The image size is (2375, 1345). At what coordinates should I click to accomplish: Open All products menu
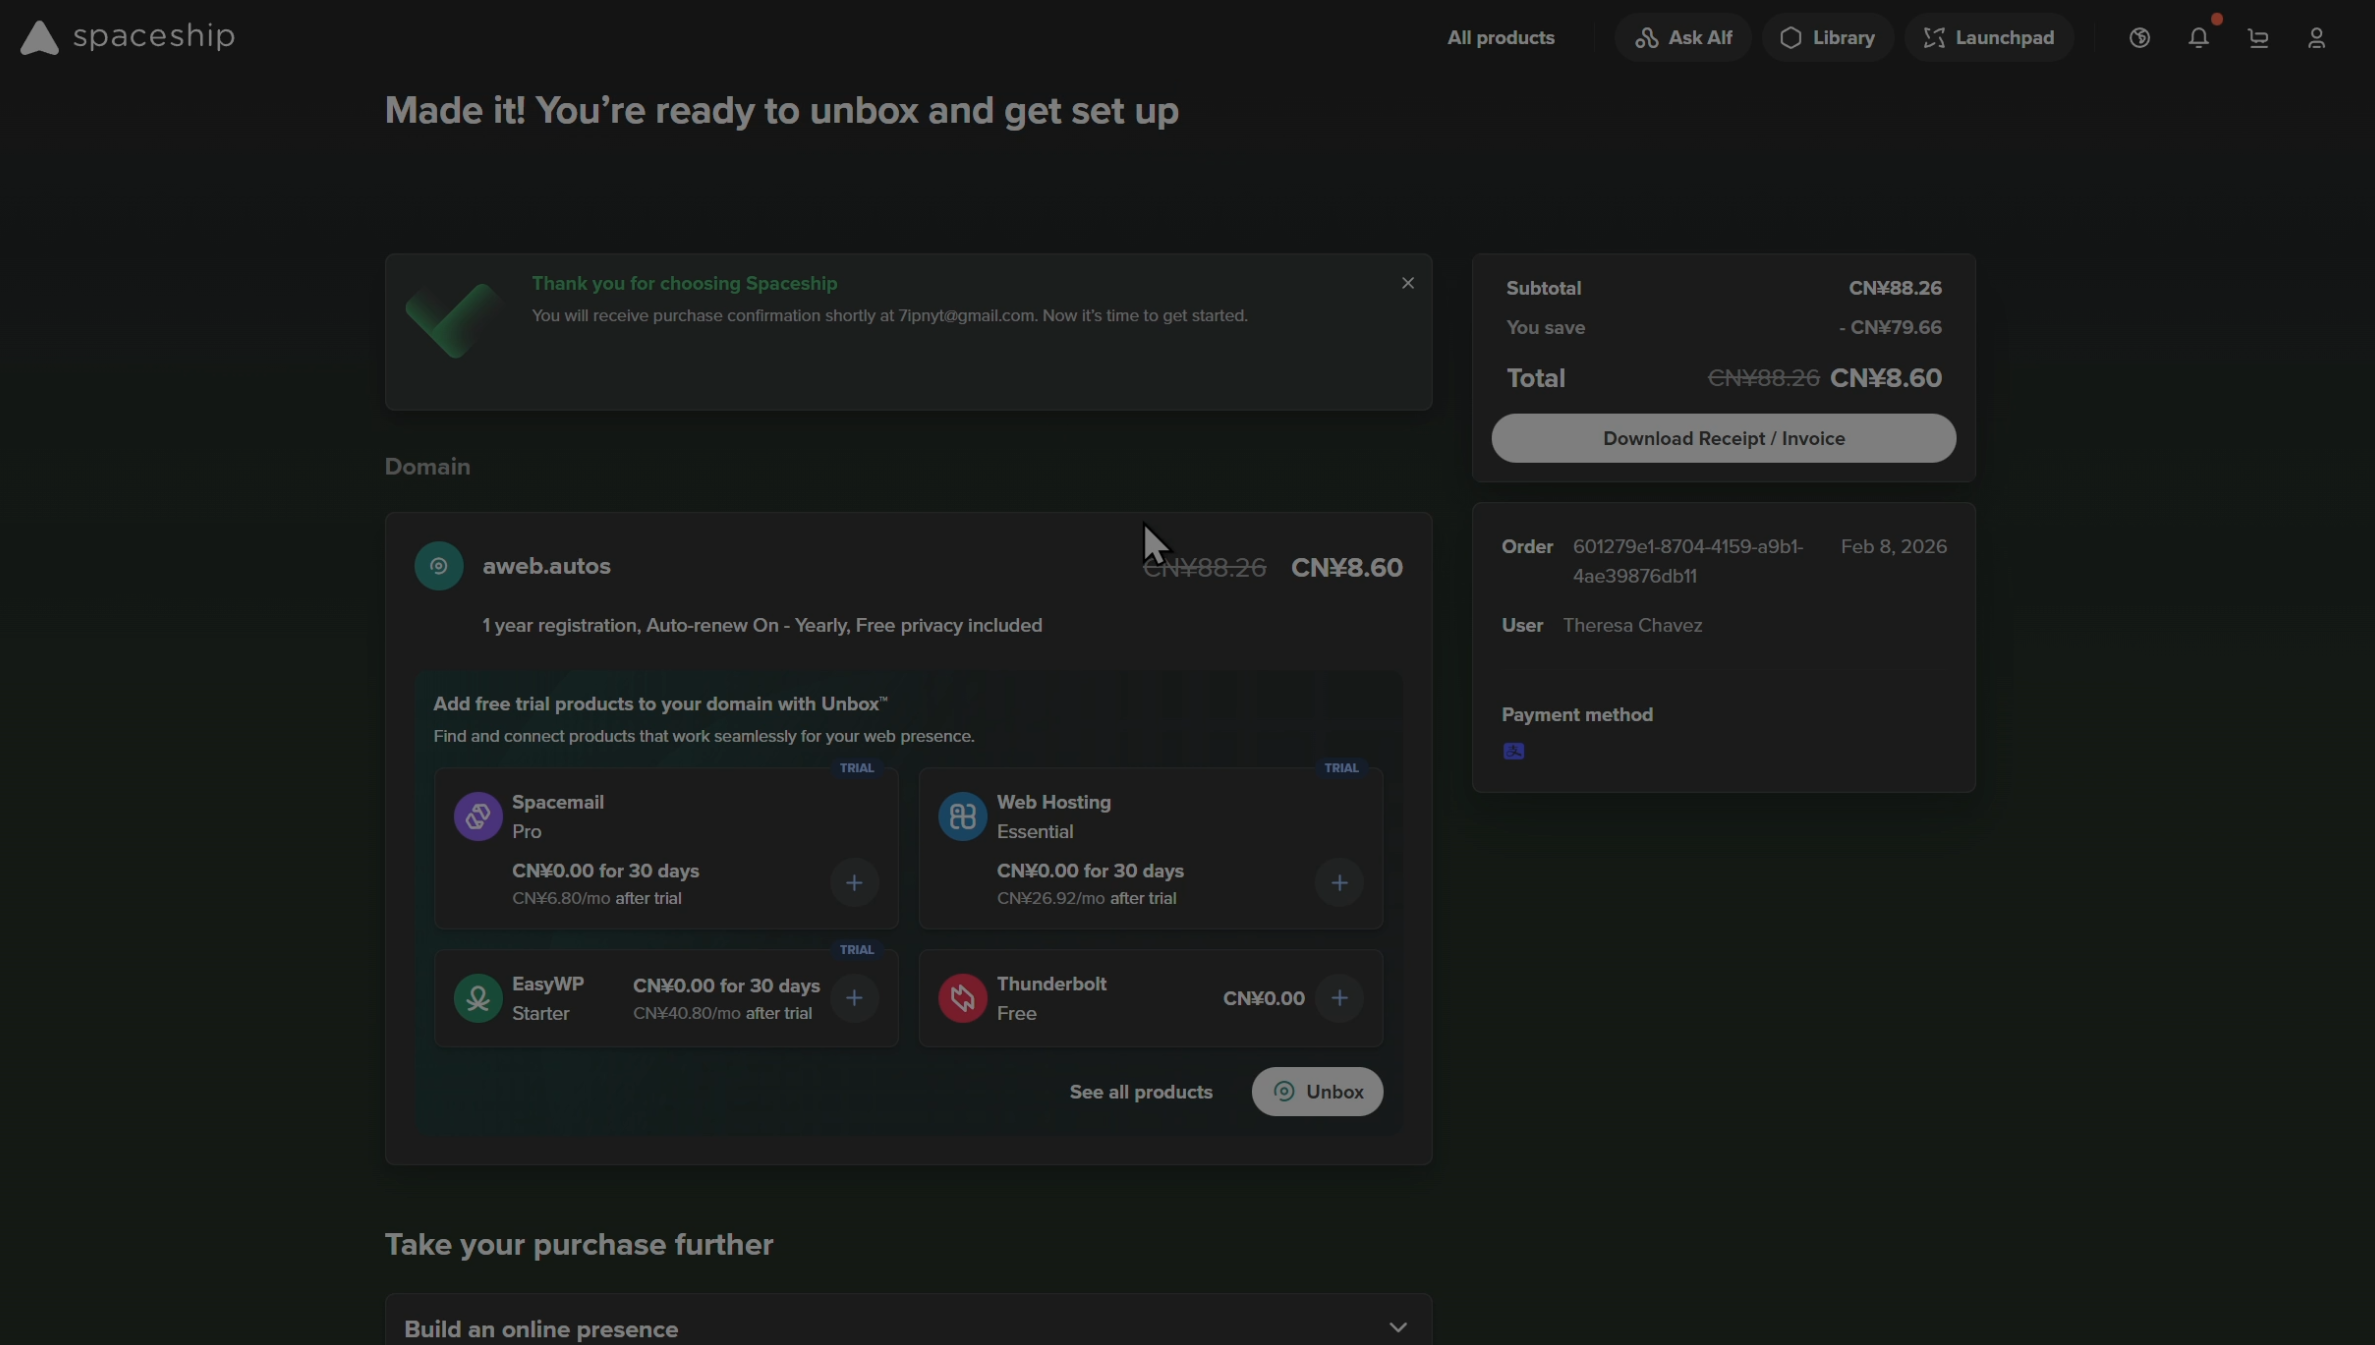pyautogui.click(x=1500, y=38)
